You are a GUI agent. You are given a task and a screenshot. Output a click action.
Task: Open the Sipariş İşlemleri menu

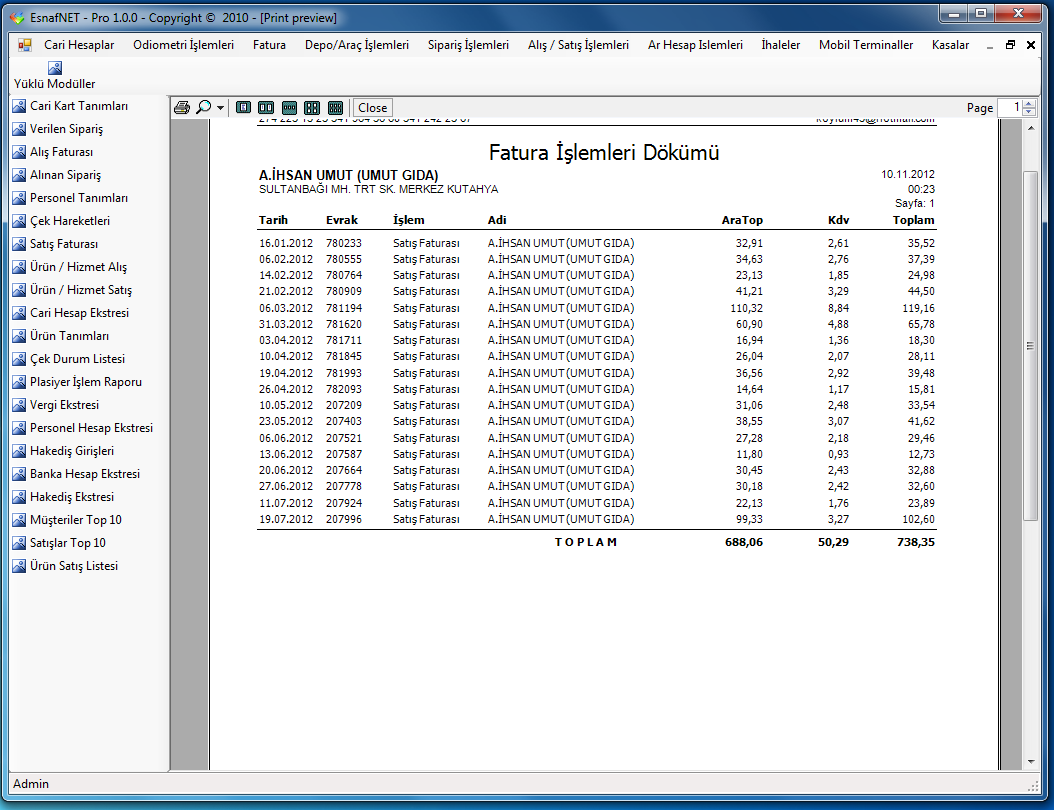[x=468, y=45]
